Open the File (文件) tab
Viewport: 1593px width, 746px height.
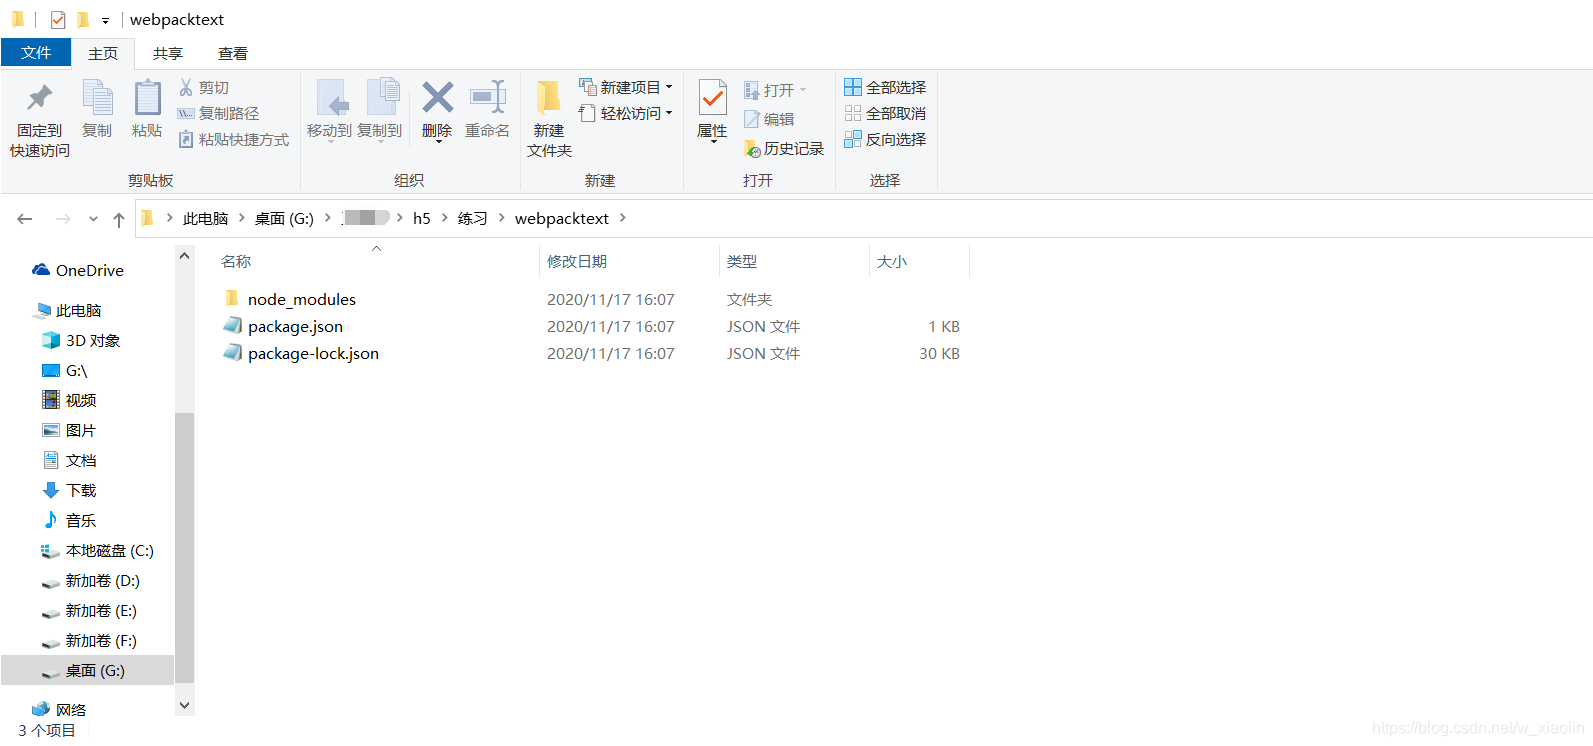coord(36,53)
